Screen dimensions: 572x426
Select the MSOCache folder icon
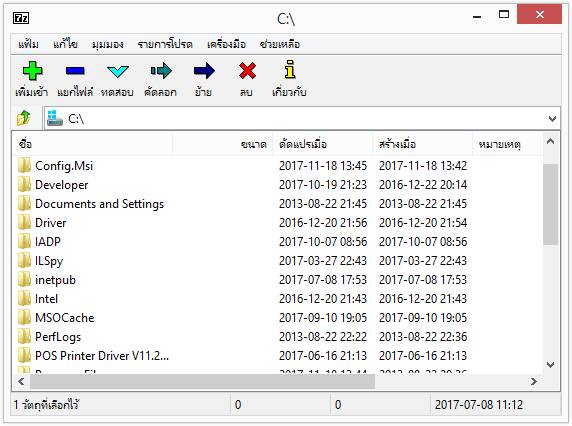(x=24, y=317)
